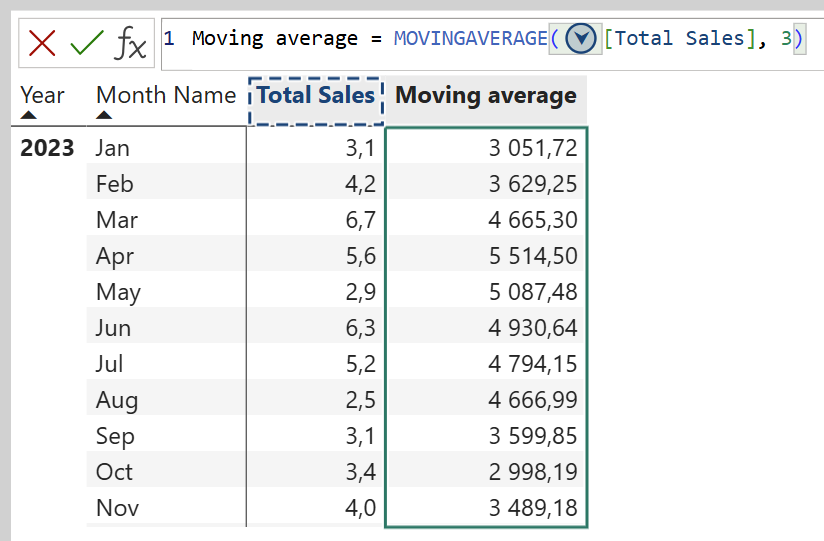Sort by the Month Name column header
Viewport: 824px width, 541px height.
tap(166, 95)
